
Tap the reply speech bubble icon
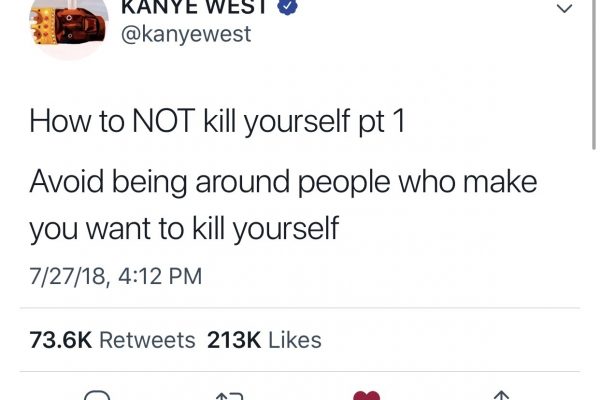pos(97,395)
